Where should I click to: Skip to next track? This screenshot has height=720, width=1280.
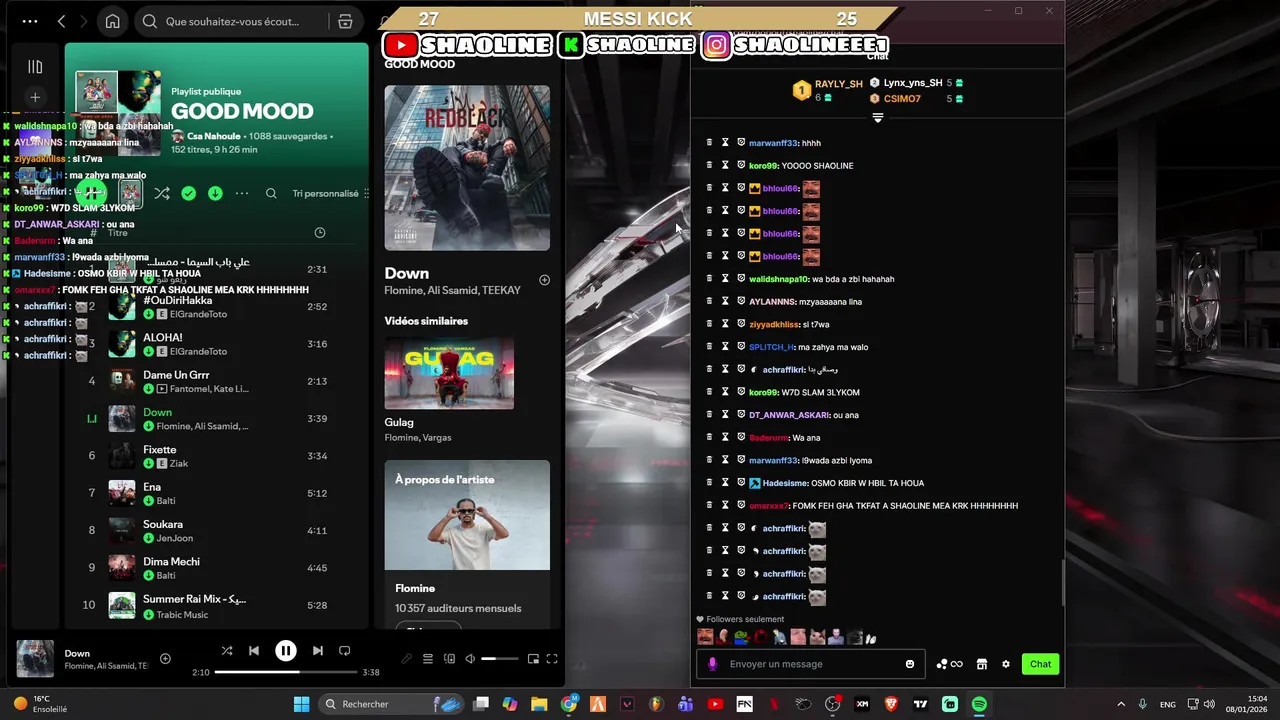tap(317, 651)
